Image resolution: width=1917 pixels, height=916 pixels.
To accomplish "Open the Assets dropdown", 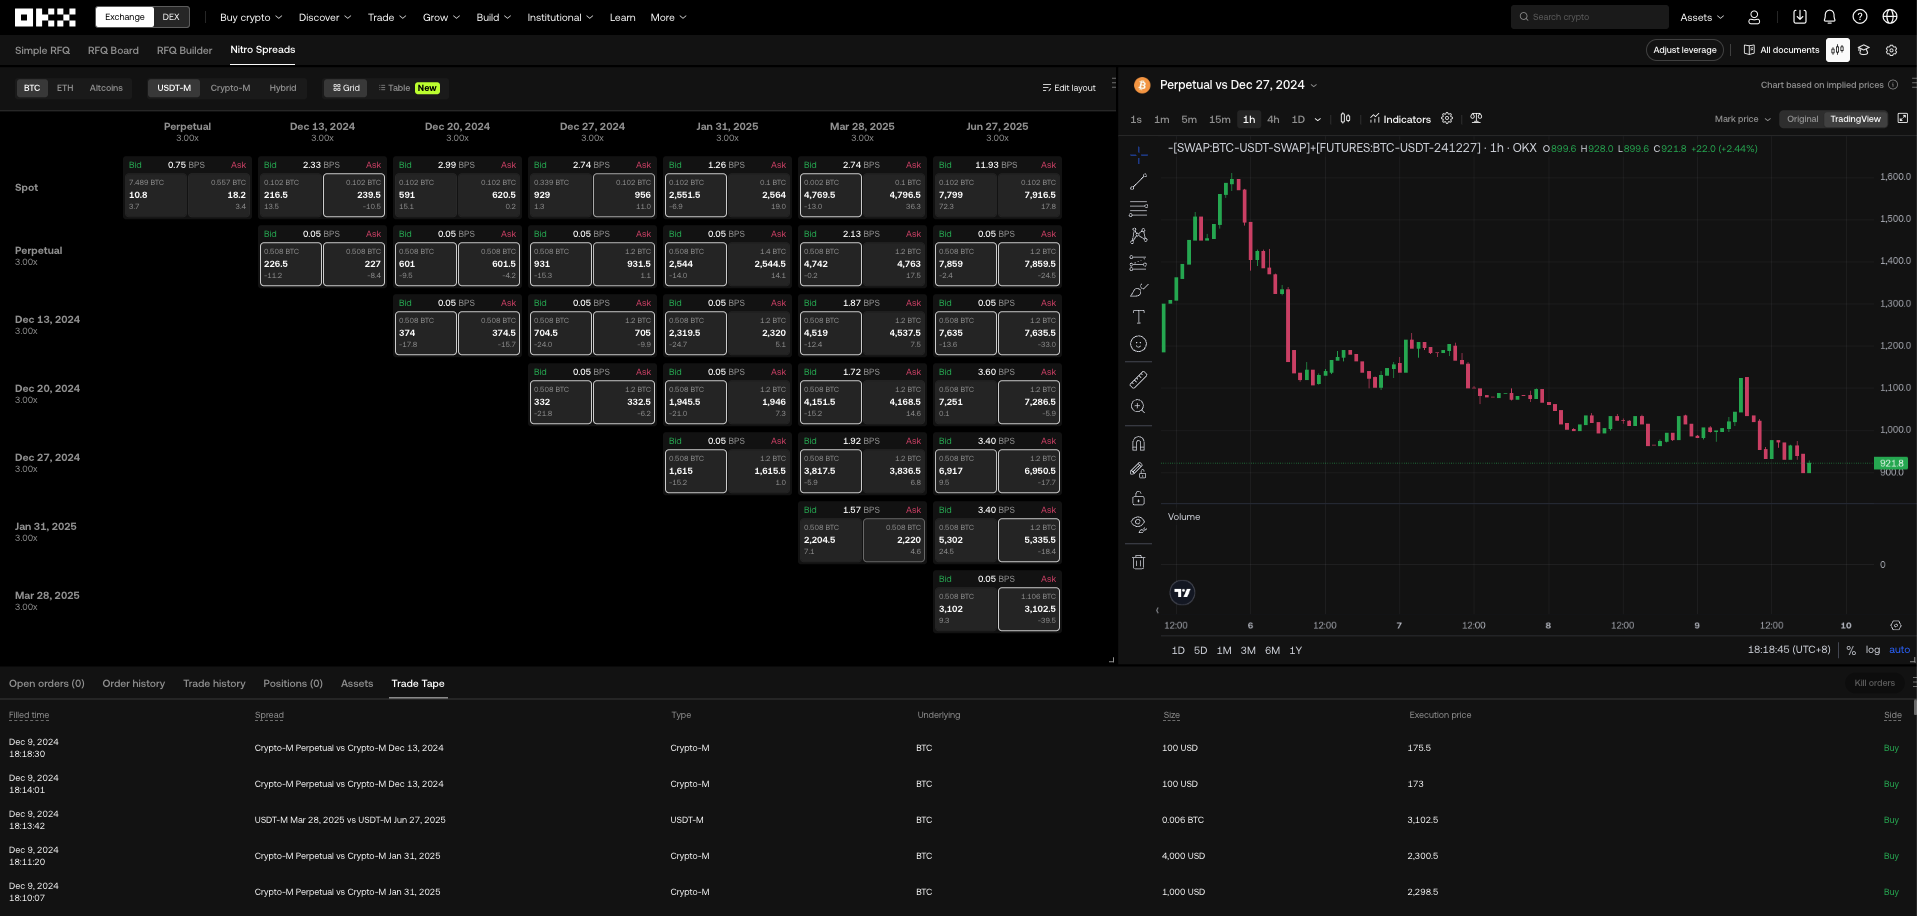I will [x=1702, y=17].
